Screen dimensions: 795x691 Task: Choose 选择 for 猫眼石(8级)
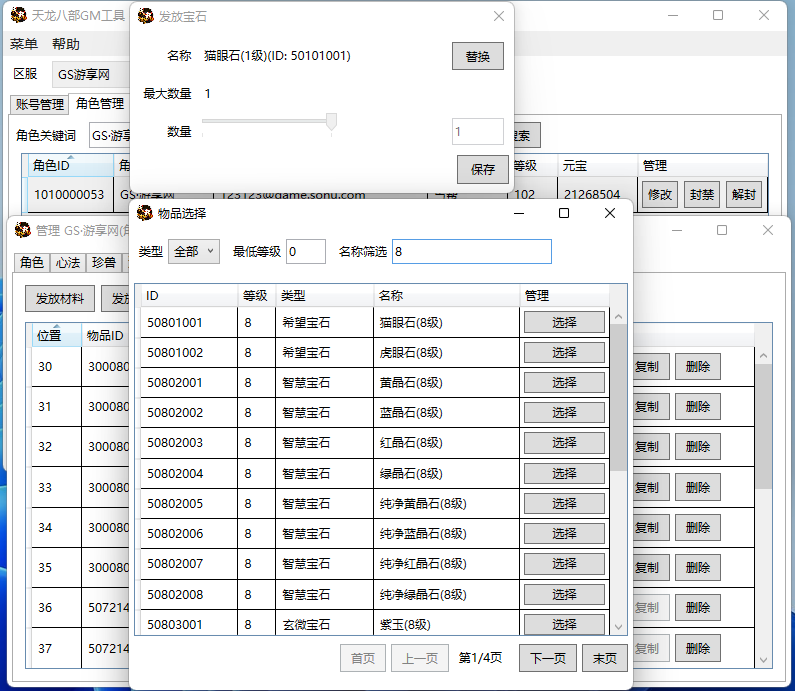[x=564, y=322]
